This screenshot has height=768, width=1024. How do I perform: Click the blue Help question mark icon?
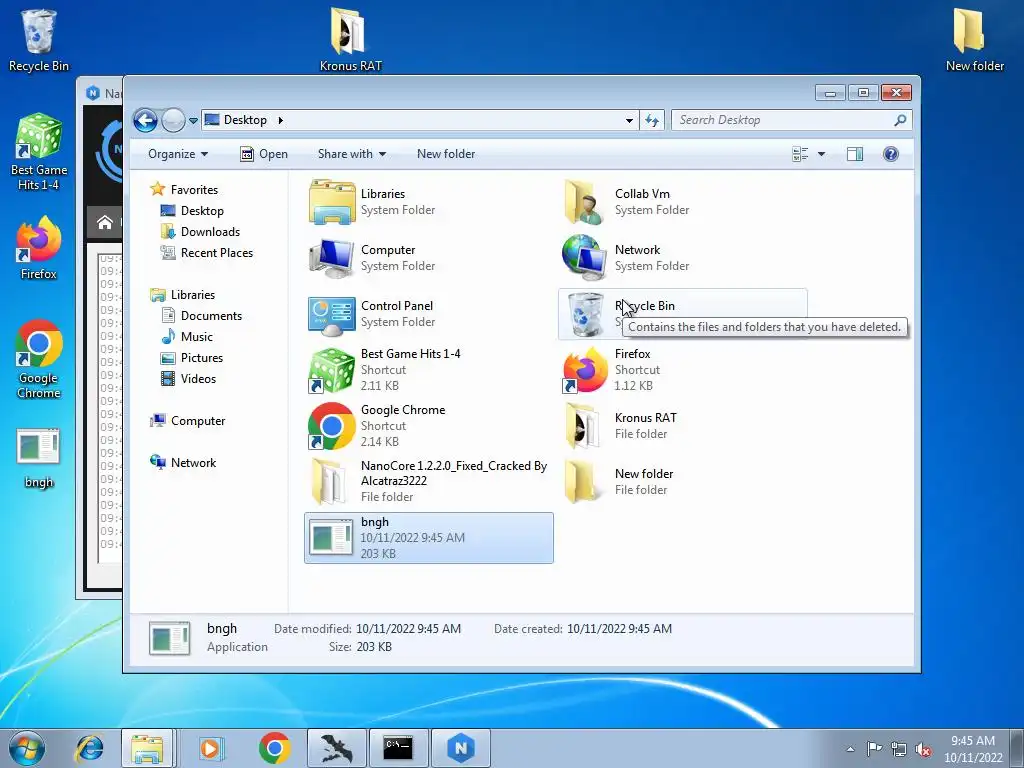pyautogui.click(x=891, y=154)
